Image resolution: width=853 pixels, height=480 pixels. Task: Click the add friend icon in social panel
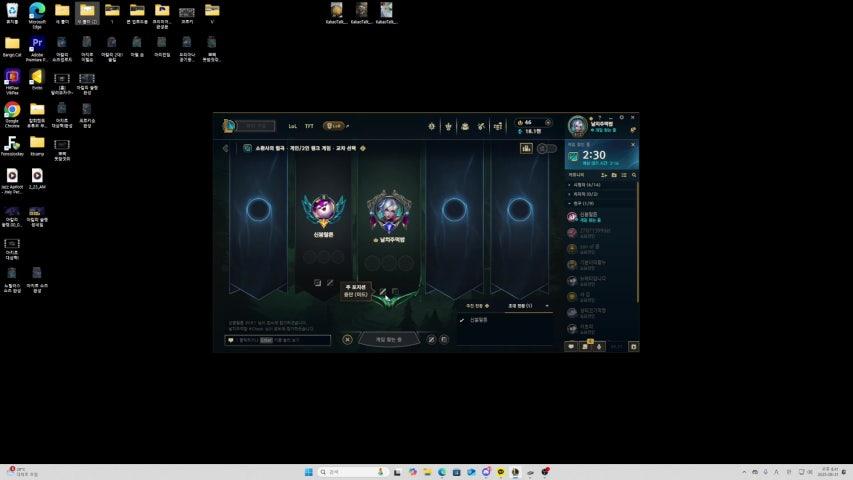604,175
